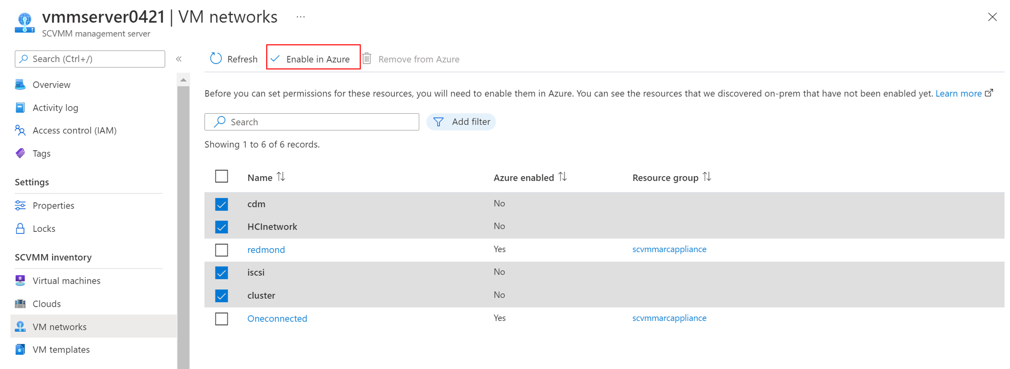Open the redmond network link
Screen dimensions: 1010x369
266,250
